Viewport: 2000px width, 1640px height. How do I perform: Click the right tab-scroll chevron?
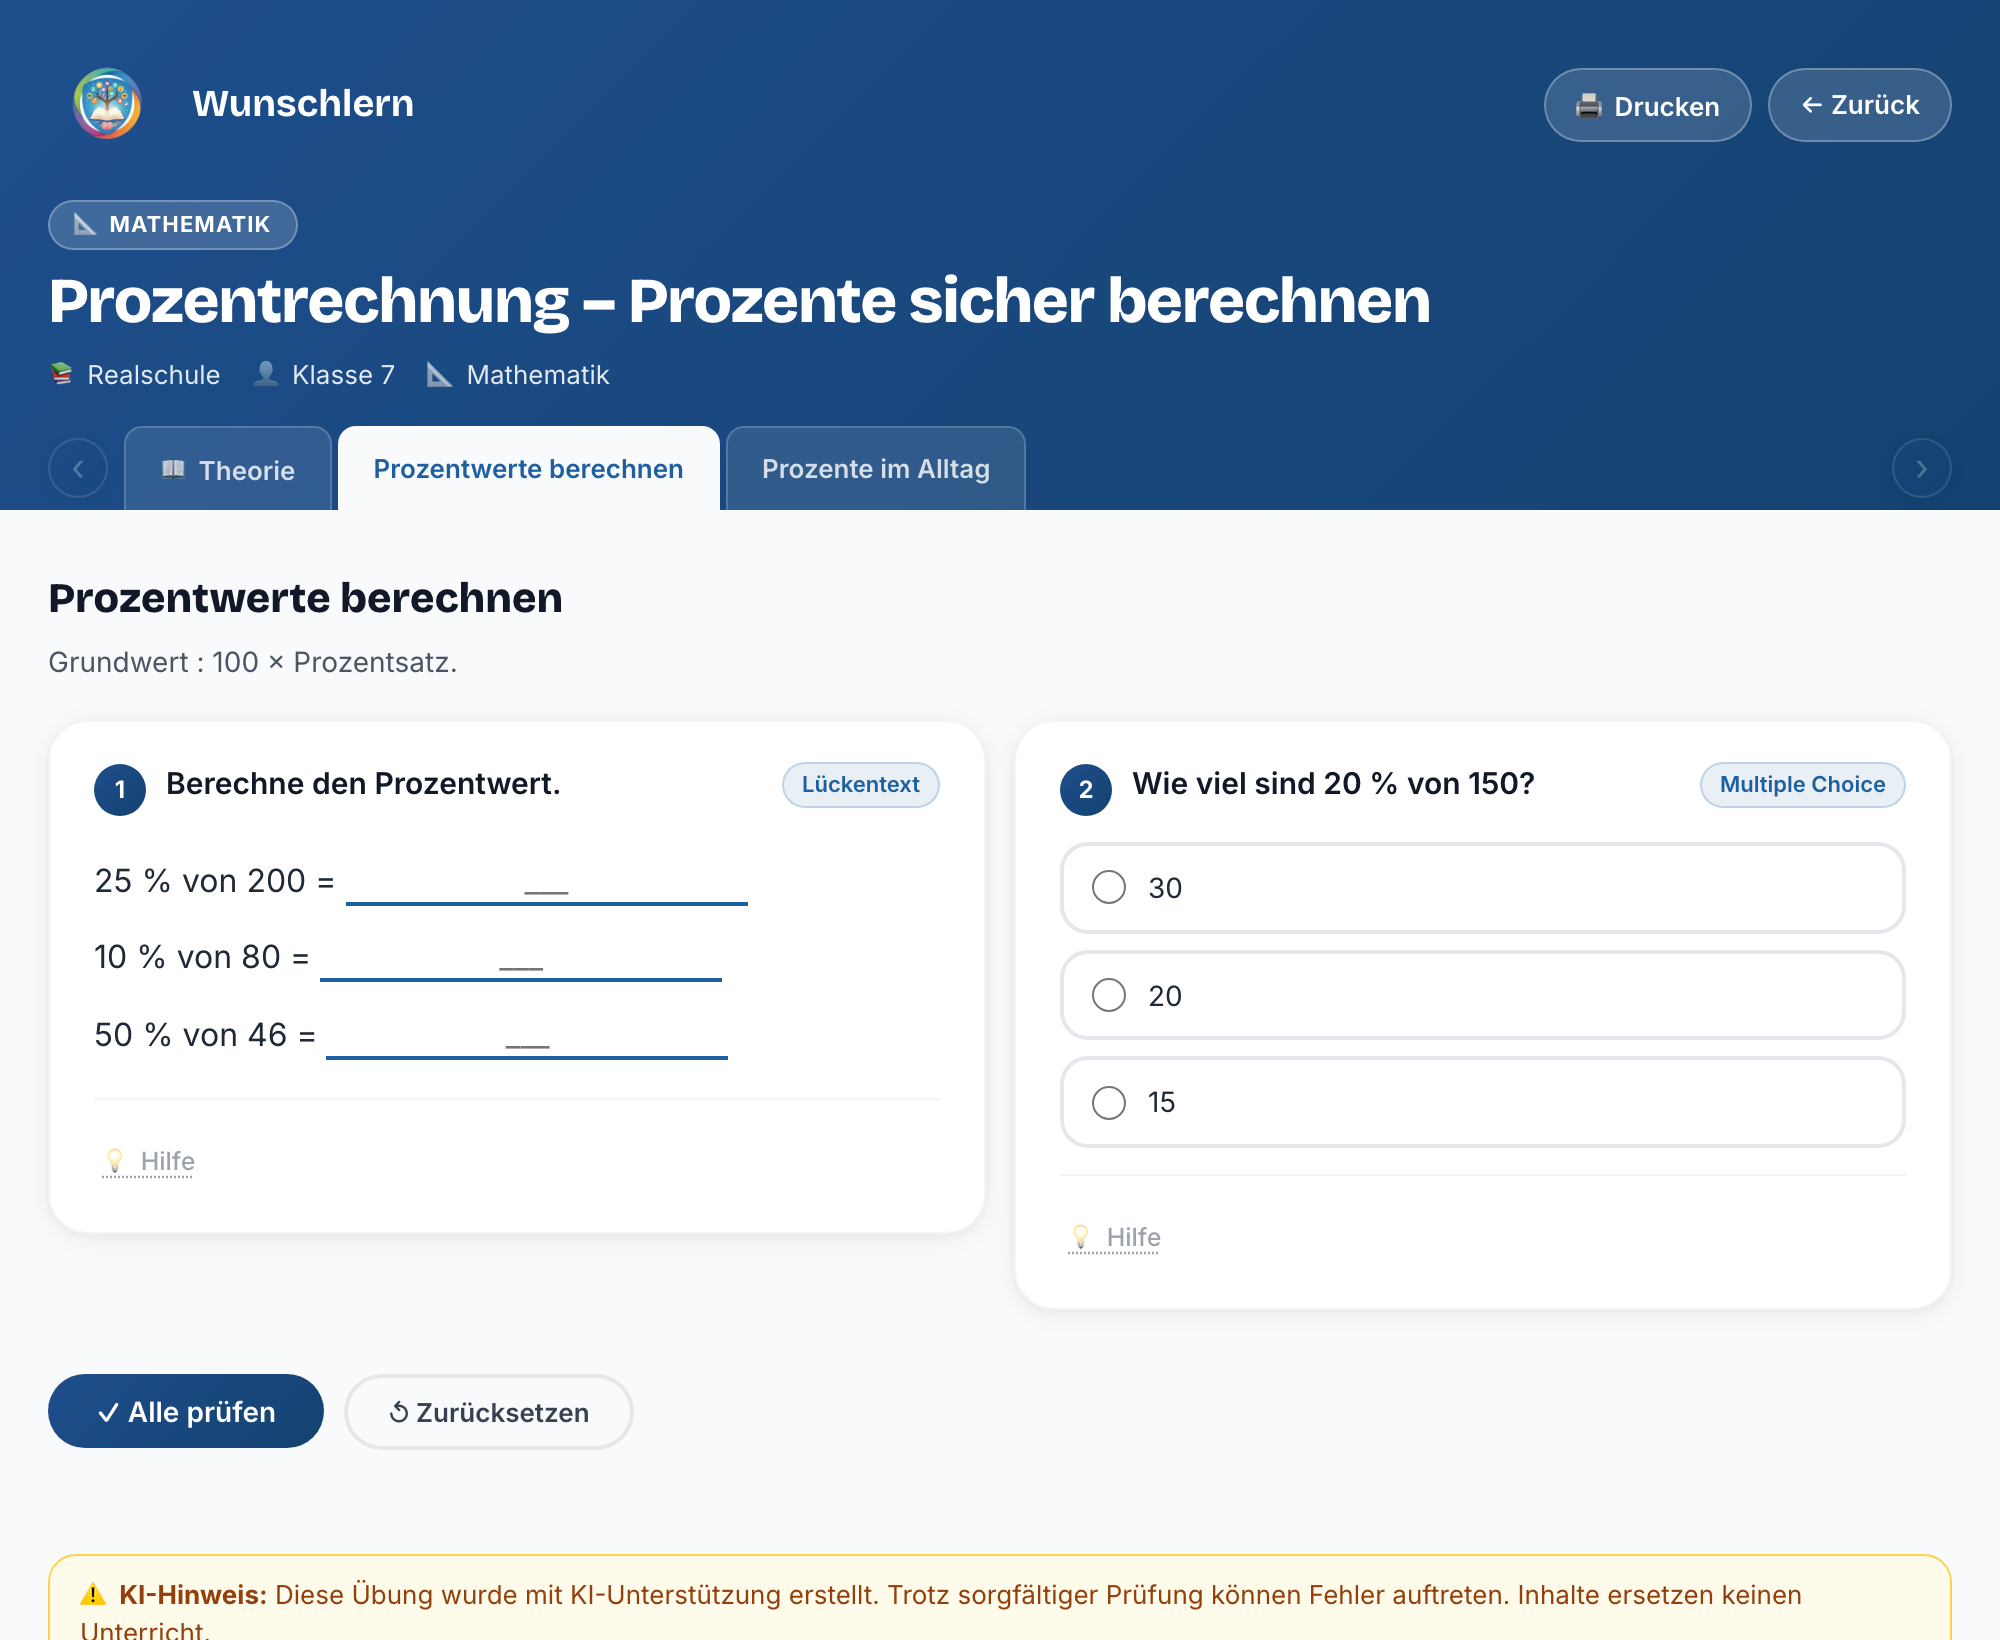(1921, 468)
